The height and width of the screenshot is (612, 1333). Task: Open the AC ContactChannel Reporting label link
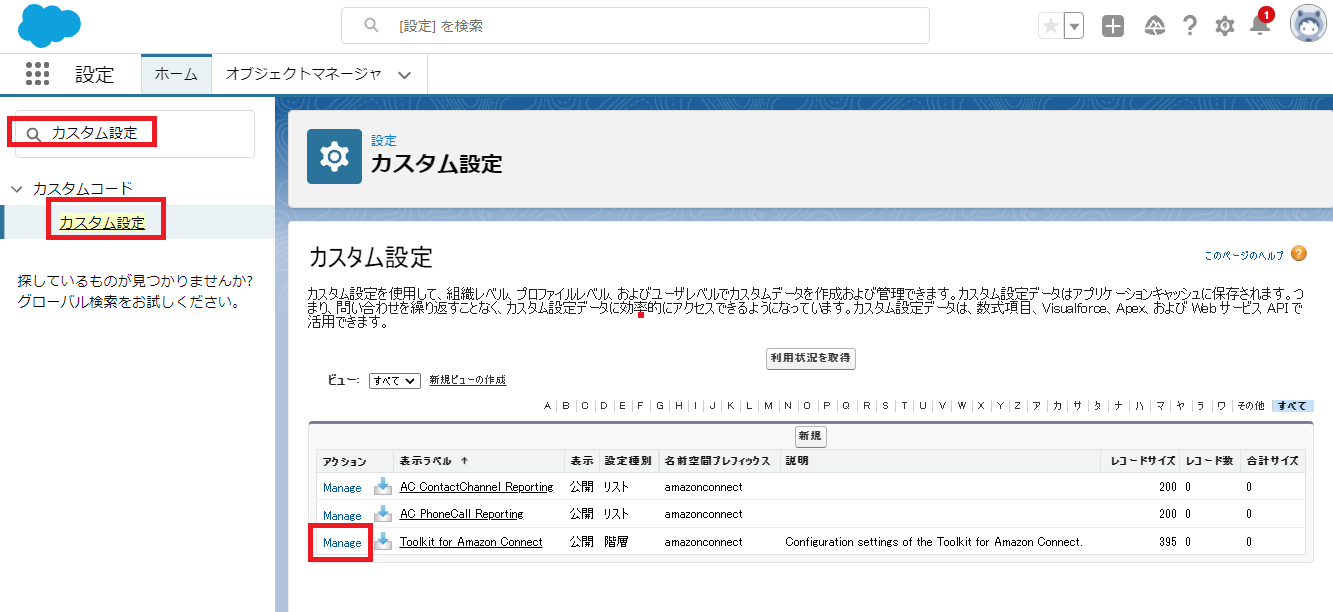tap(477, 487)
